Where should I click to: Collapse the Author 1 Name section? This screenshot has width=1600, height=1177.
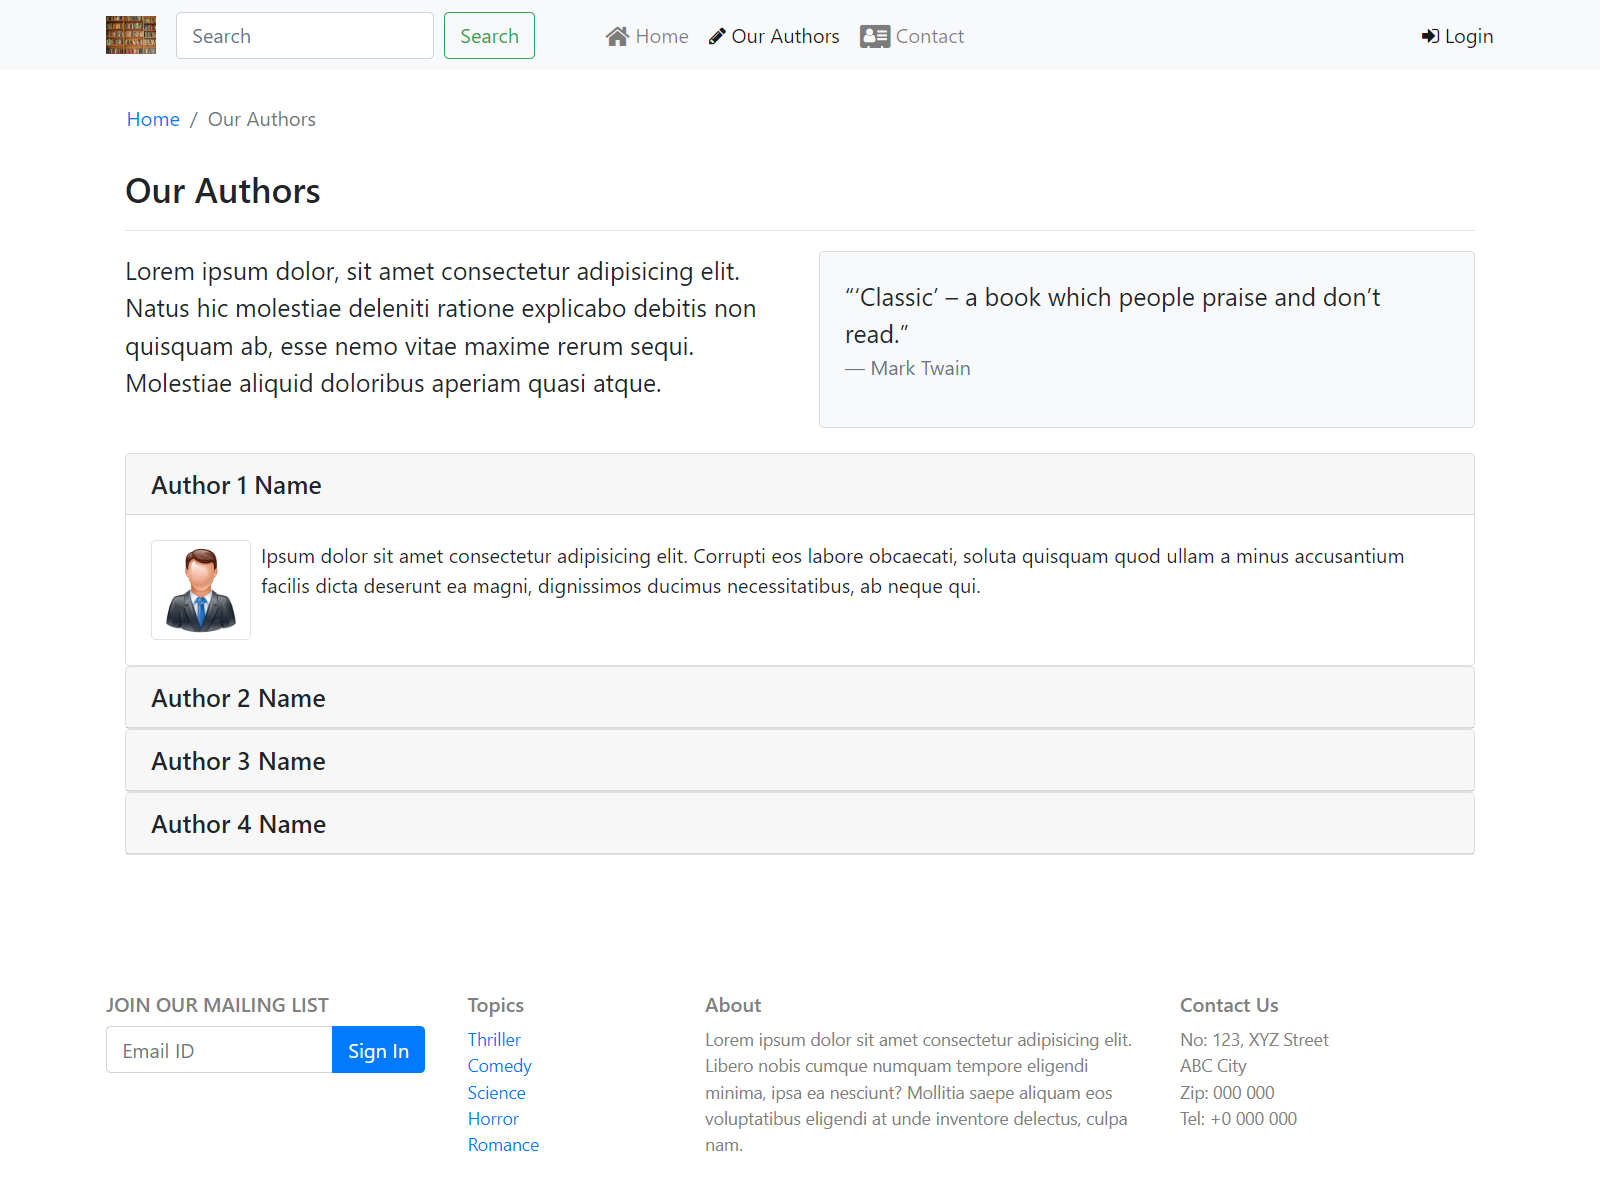click(236, 484)
